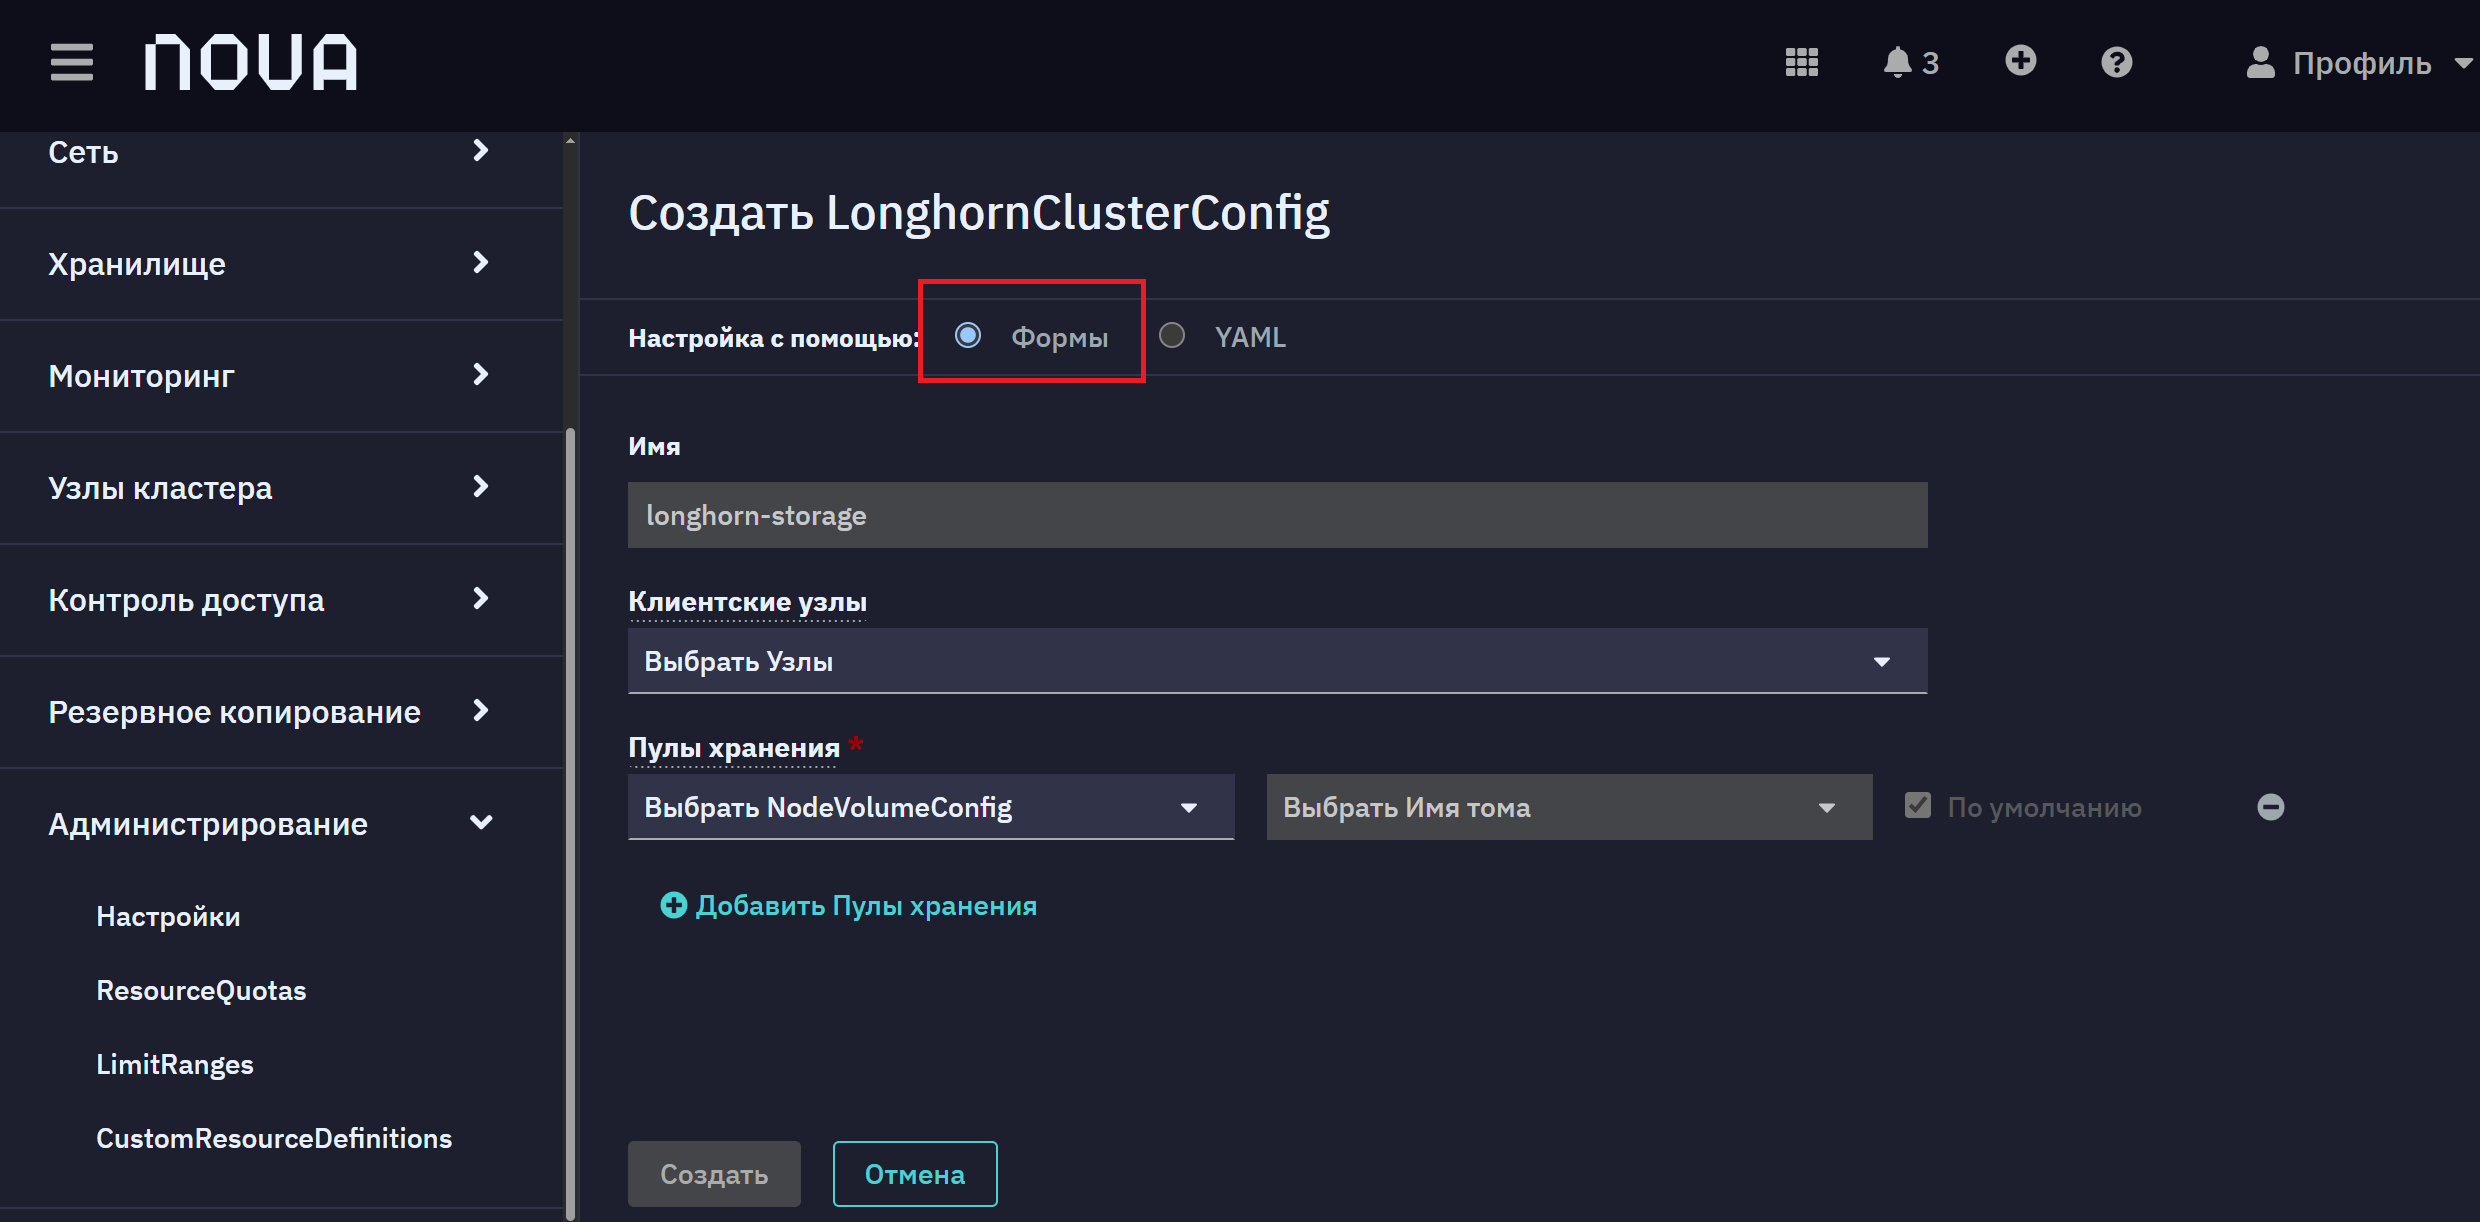Open the Выбрать Имя тома dropdown

1569,807
